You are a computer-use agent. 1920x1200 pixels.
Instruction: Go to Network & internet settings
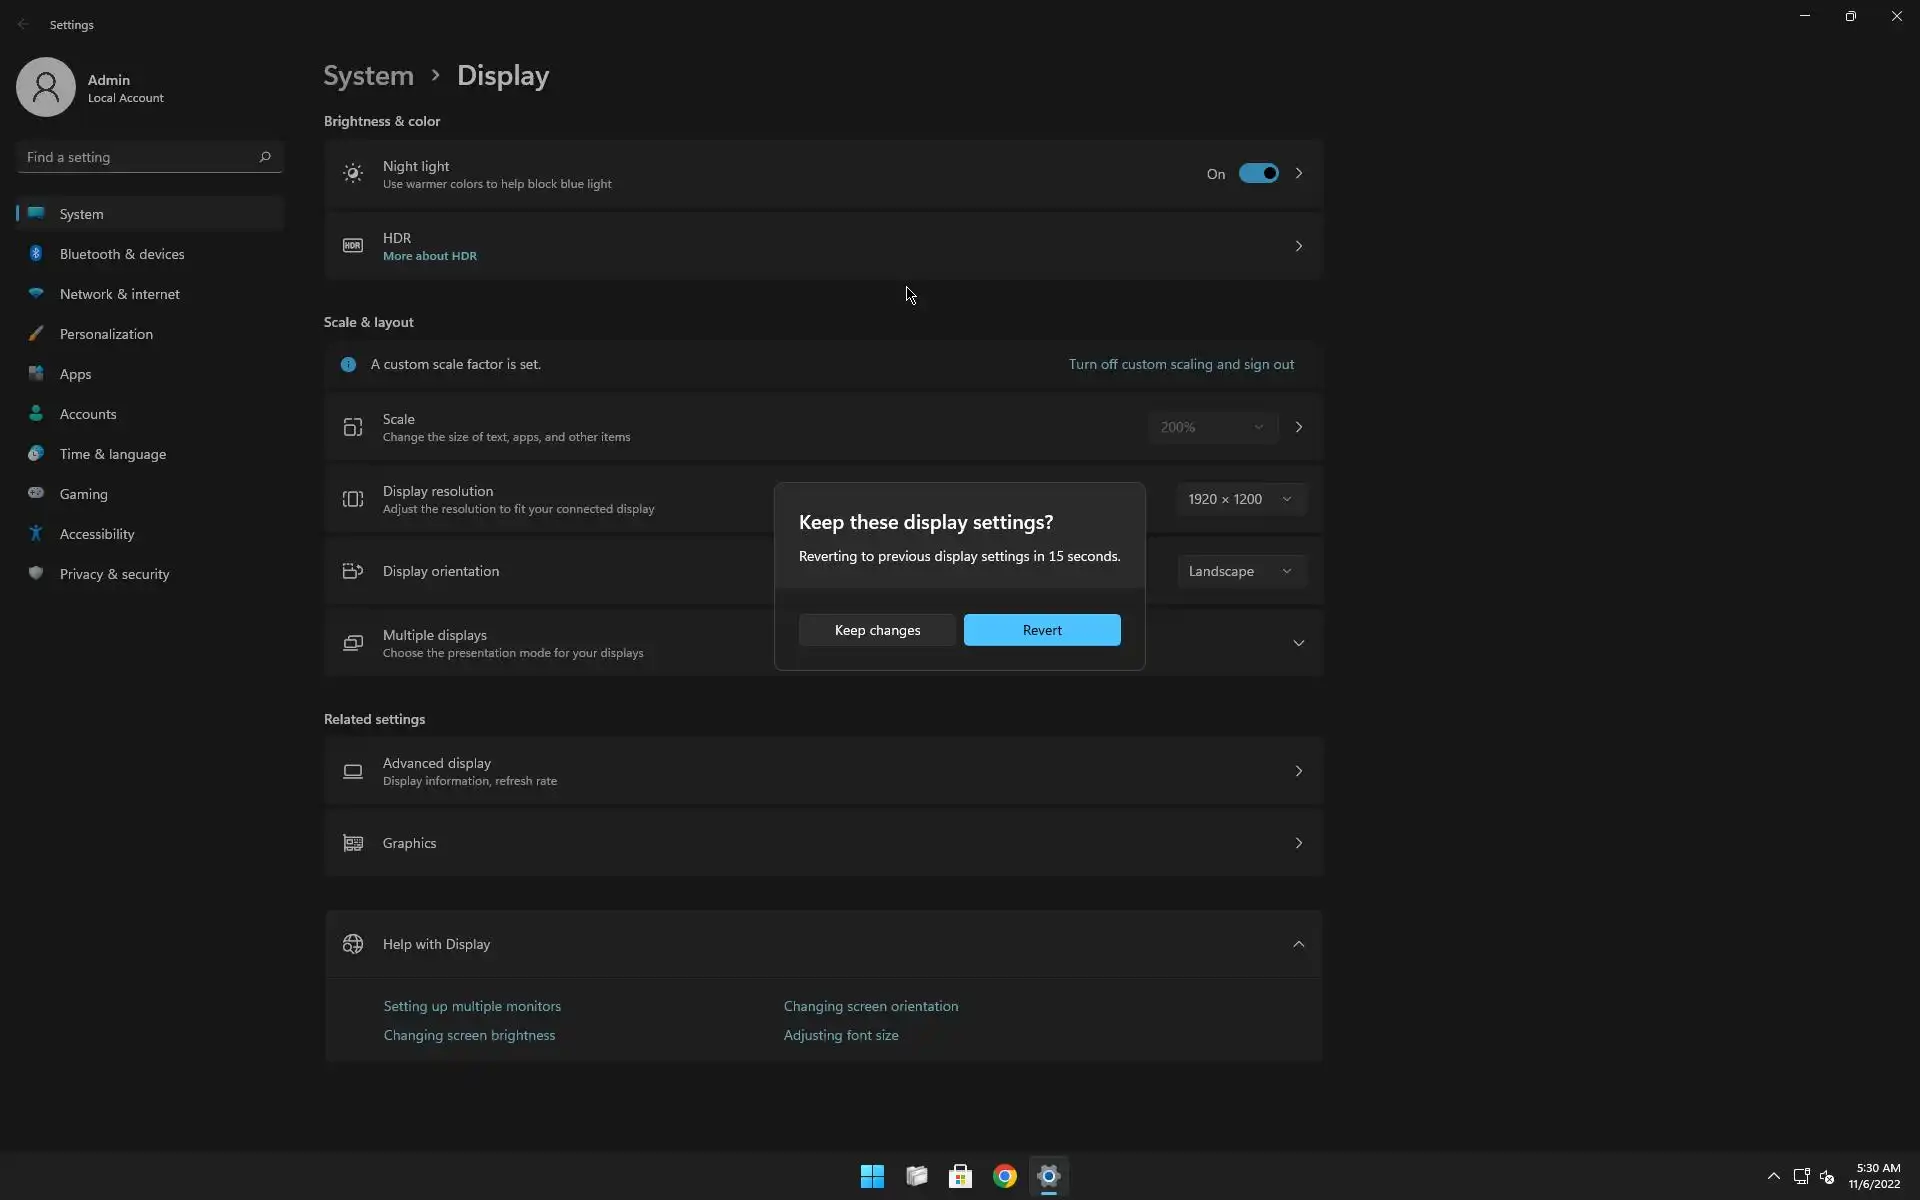[x=119, y=294]
